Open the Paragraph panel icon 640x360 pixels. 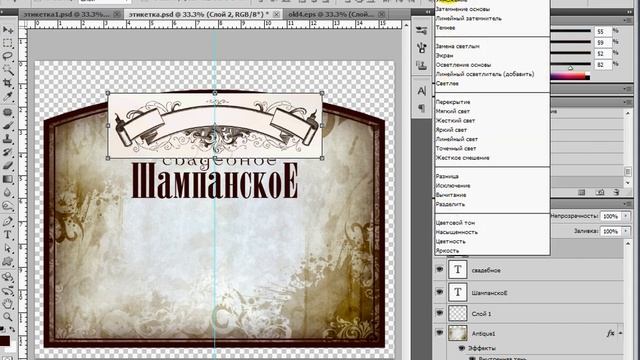pyautogui.click(x=421, y=108)
